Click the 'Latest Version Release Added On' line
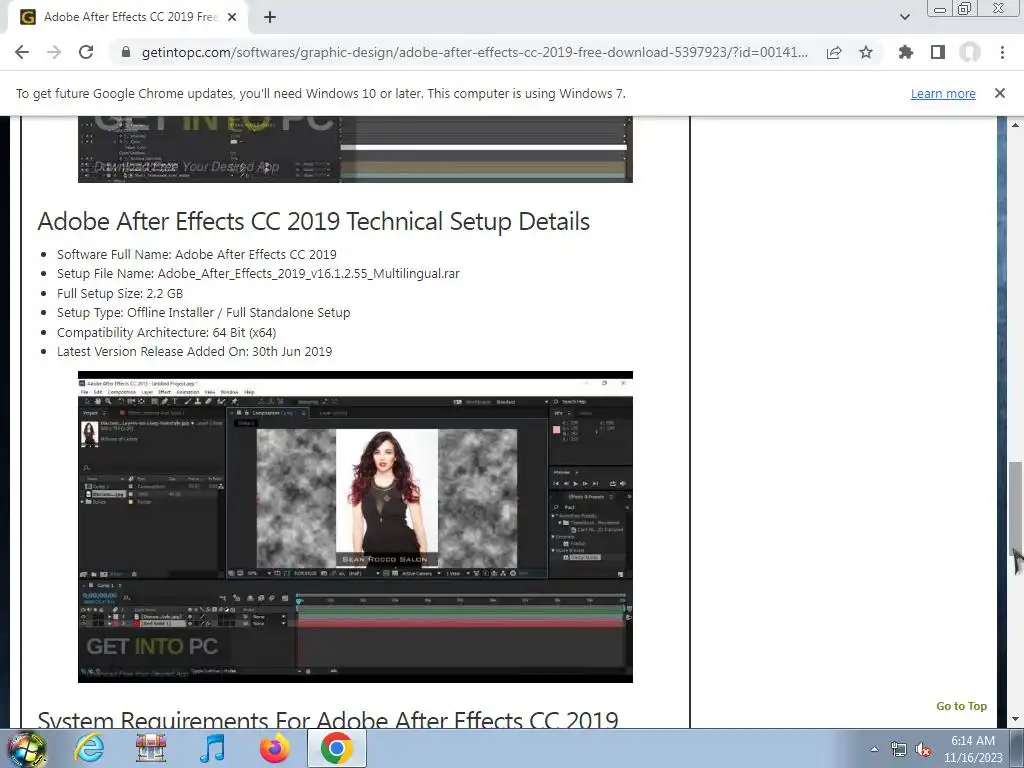This screenshot has height=768, width=1024. click(195, 351)
